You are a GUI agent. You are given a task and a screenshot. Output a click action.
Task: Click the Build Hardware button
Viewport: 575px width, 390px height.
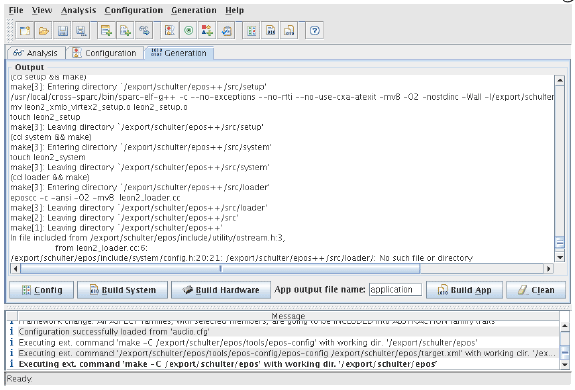coord(221,290)
